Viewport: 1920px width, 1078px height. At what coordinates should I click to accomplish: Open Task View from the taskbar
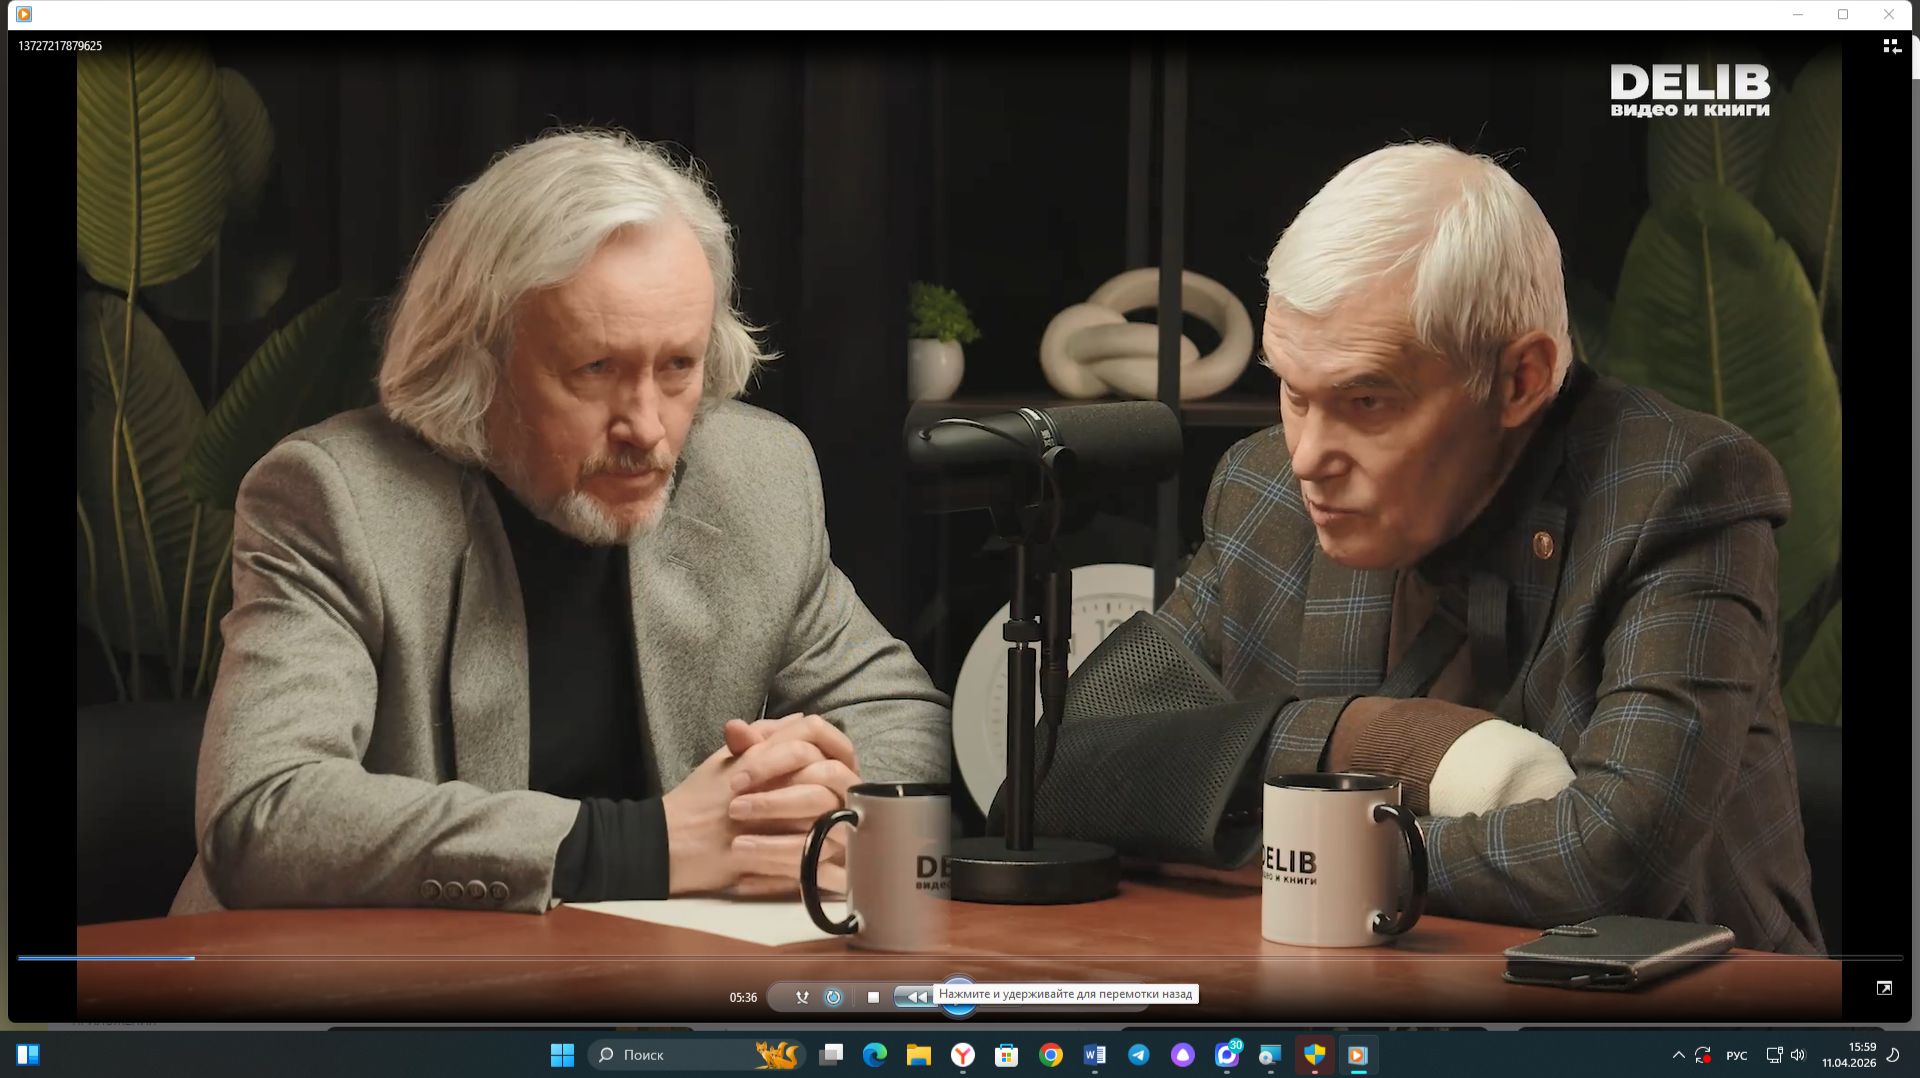pyautogui.click(x=831, y=1055)
